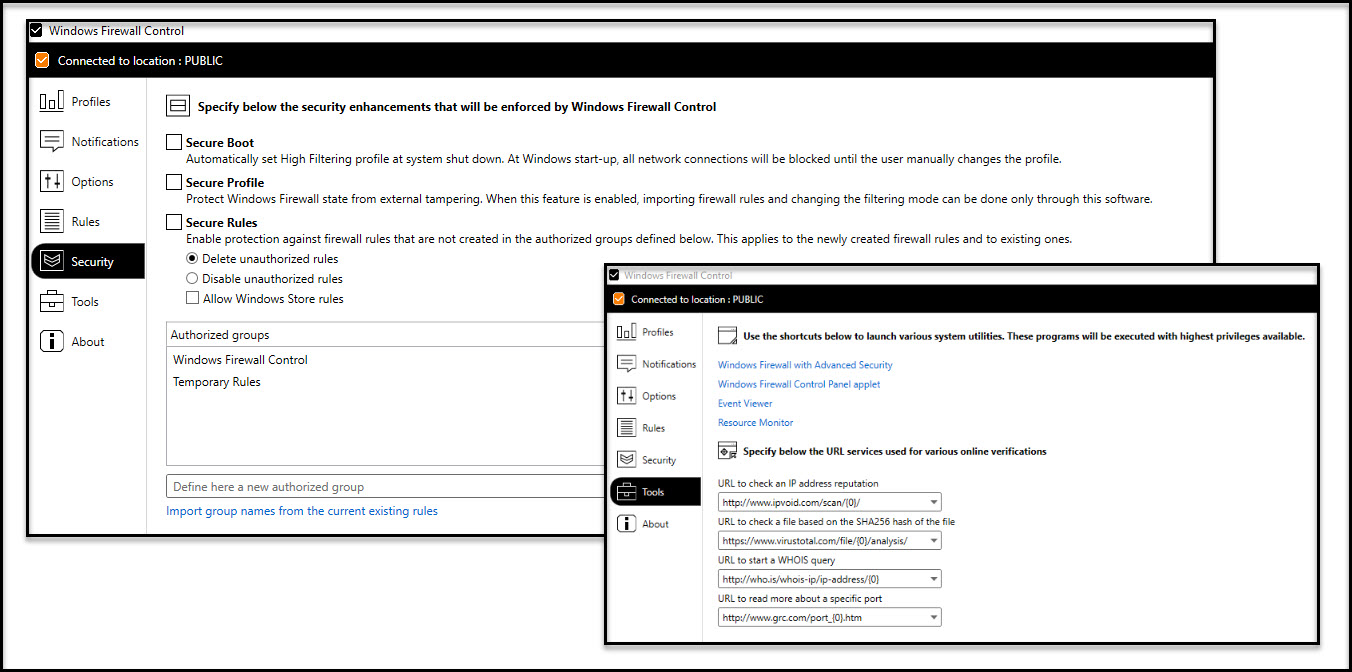Check the Allow Windows Store rules box
Image resolution: width=1352 pixels, height=672 pixels.
(x=192, y=299)
